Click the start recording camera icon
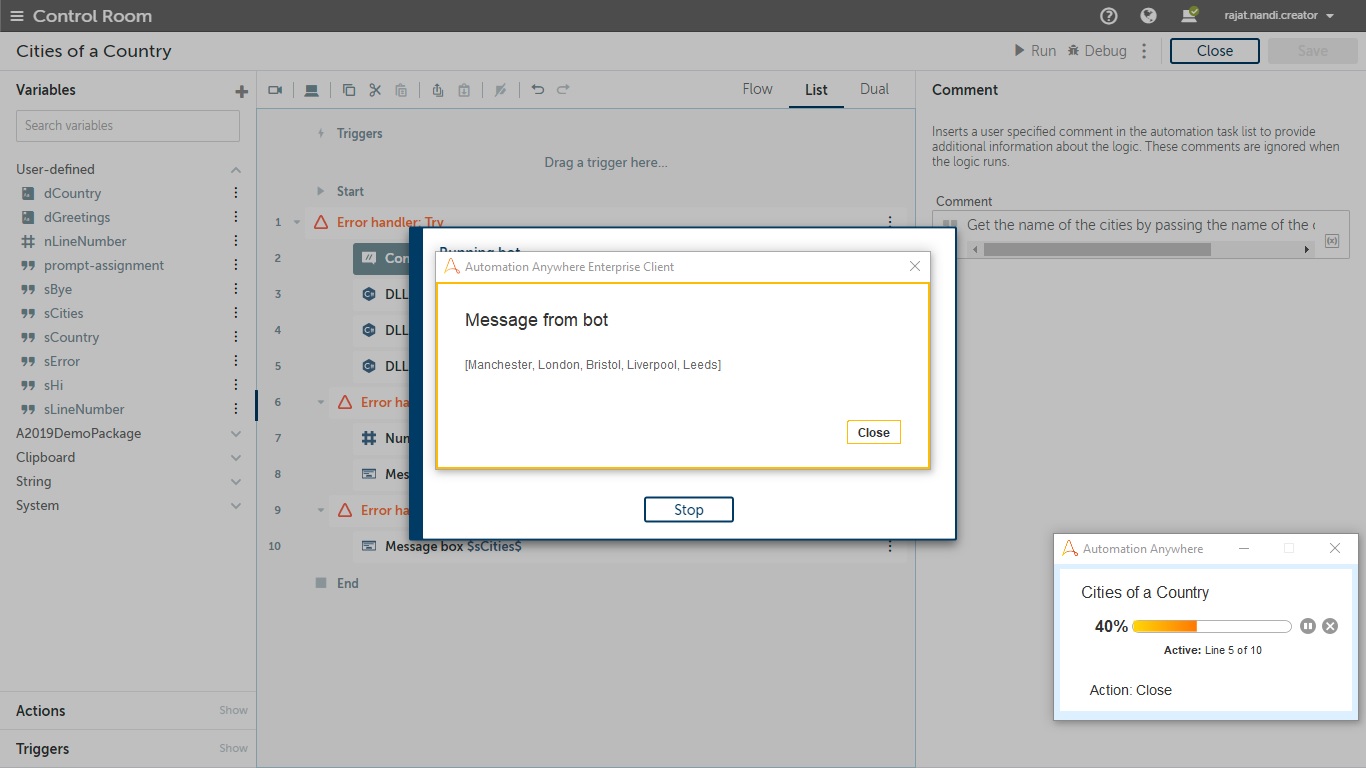 275,90
